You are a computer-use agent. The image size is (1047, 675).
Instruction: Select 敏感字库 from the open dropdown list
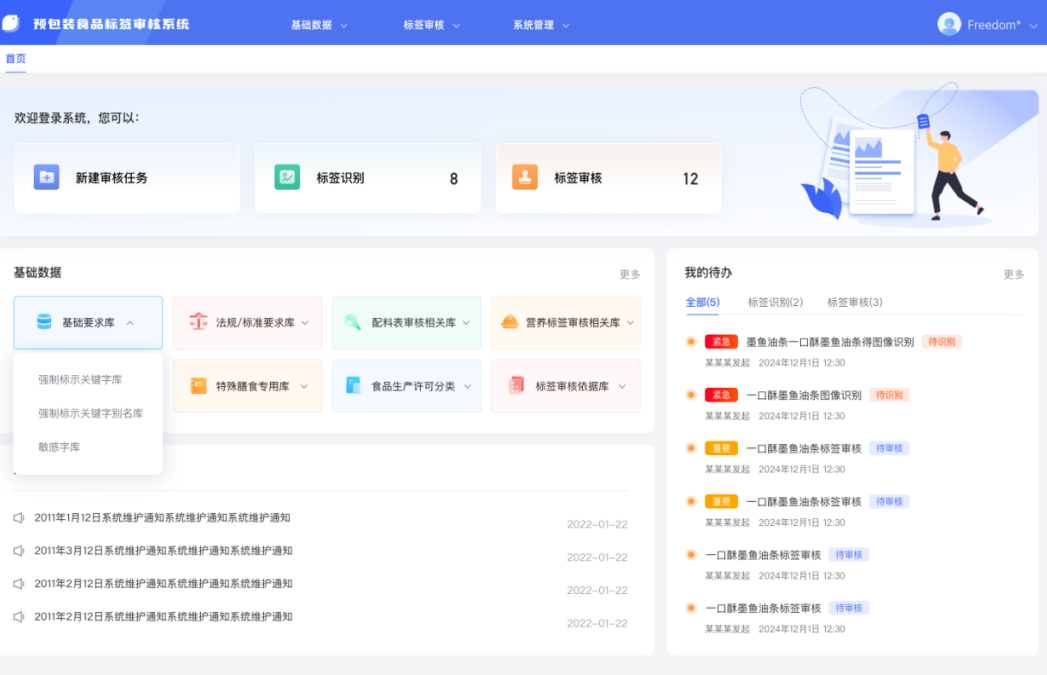pos(59,447)
